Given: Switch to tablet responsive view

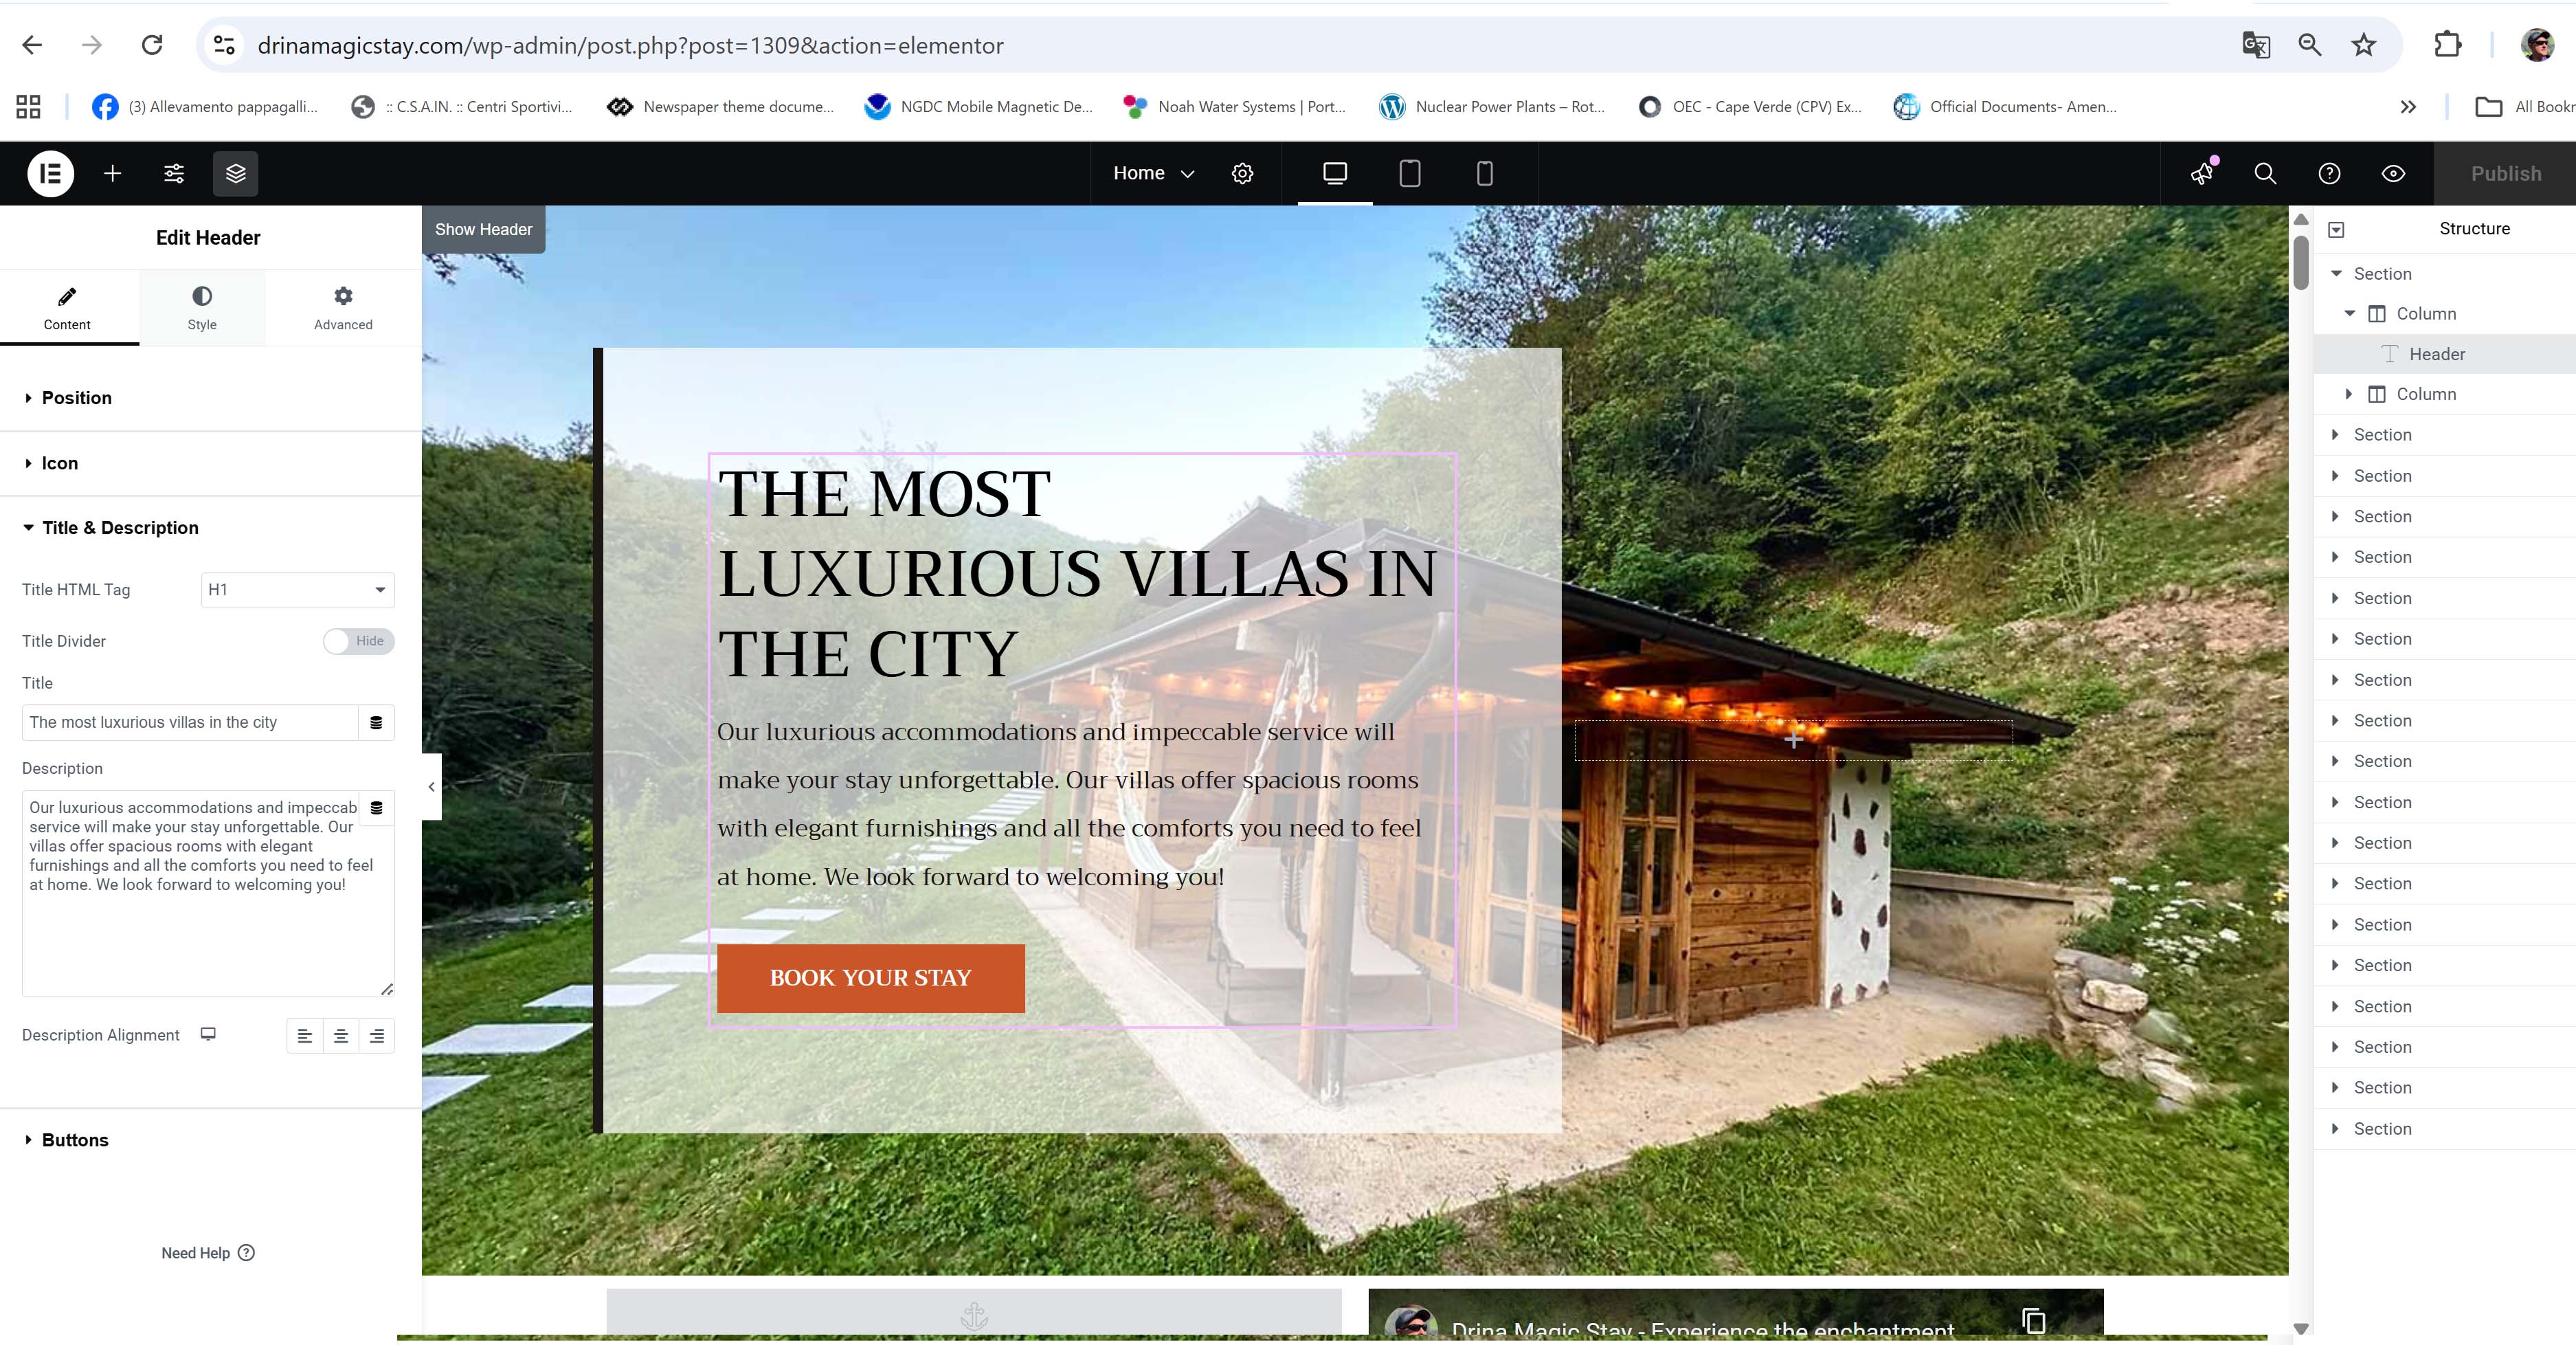Looking at the screenshot, I should [1410, 173].
